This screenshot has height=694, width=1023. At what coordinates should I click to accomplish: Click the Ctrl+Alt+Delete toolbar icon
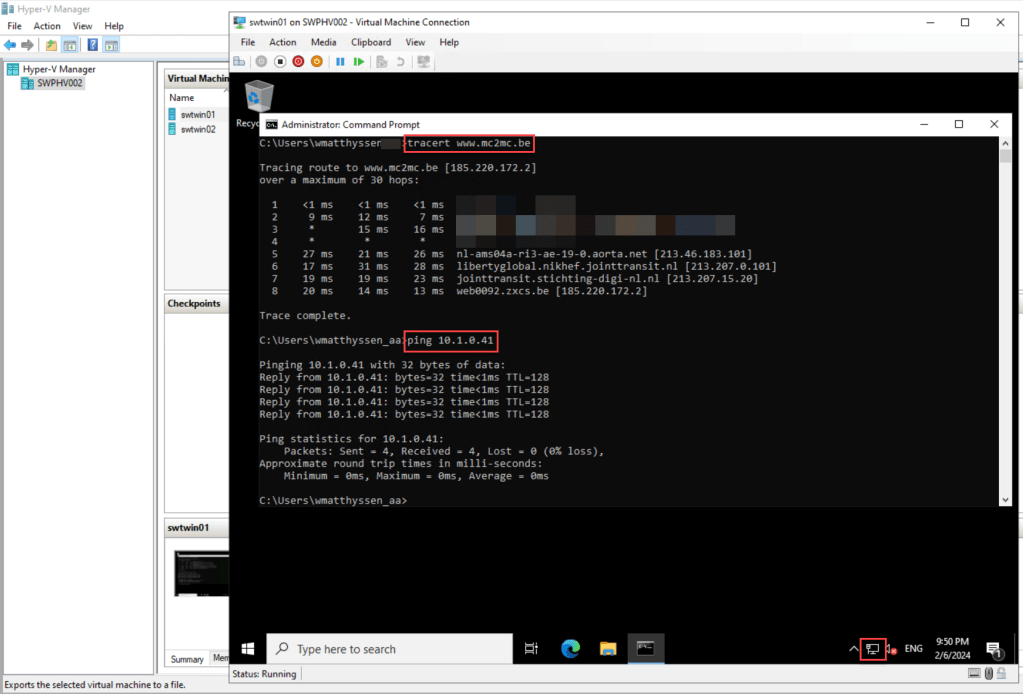239,62
